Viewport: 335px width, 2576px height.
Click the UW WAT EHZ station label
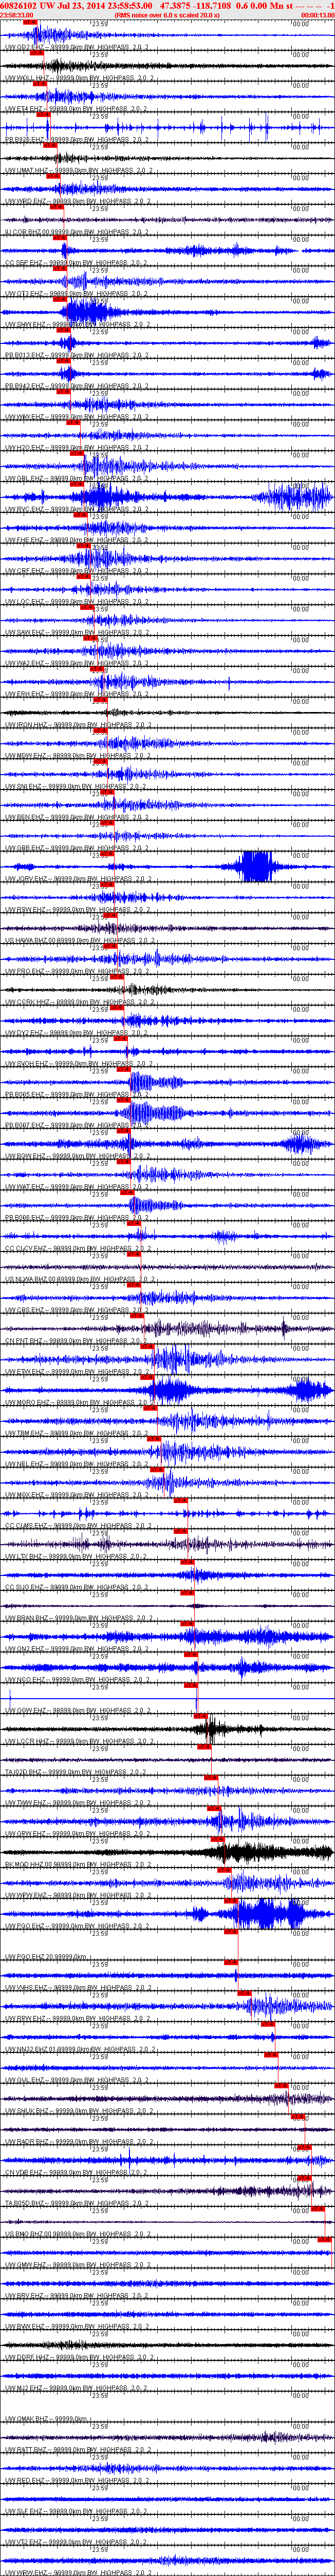(x=78, y=1187)
